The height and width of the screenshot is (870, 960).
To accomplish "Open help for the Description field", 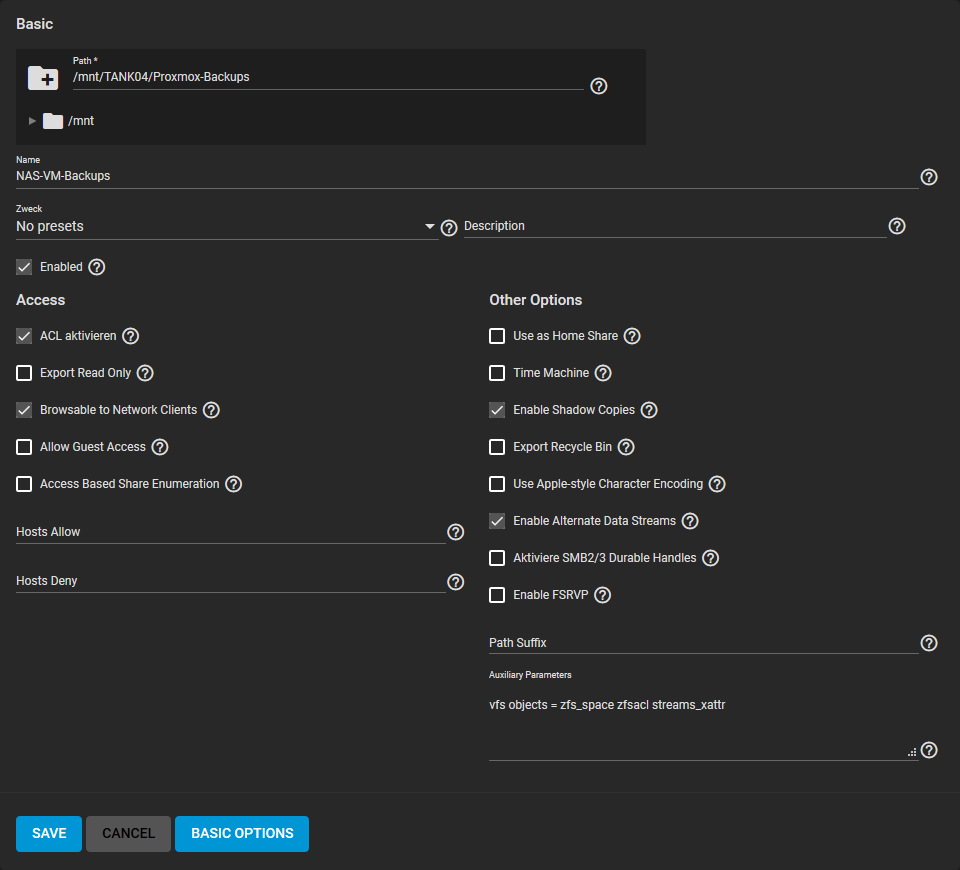I will click(896, 226).
